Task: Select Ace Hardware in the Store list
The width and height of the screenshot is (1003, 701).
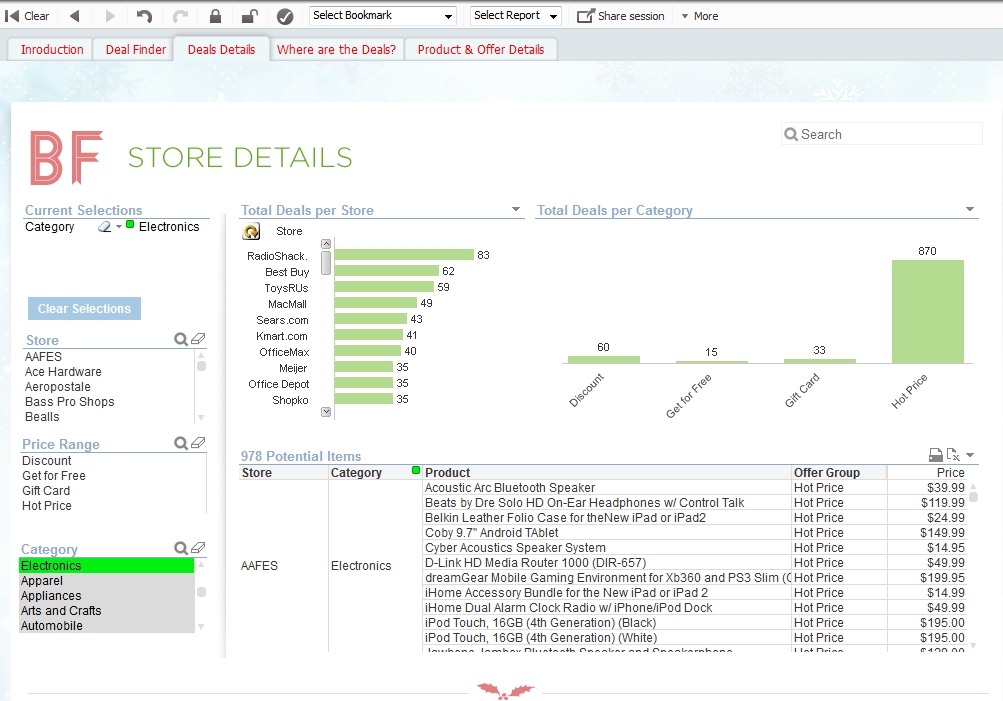Action: click(x=107, y=372)
